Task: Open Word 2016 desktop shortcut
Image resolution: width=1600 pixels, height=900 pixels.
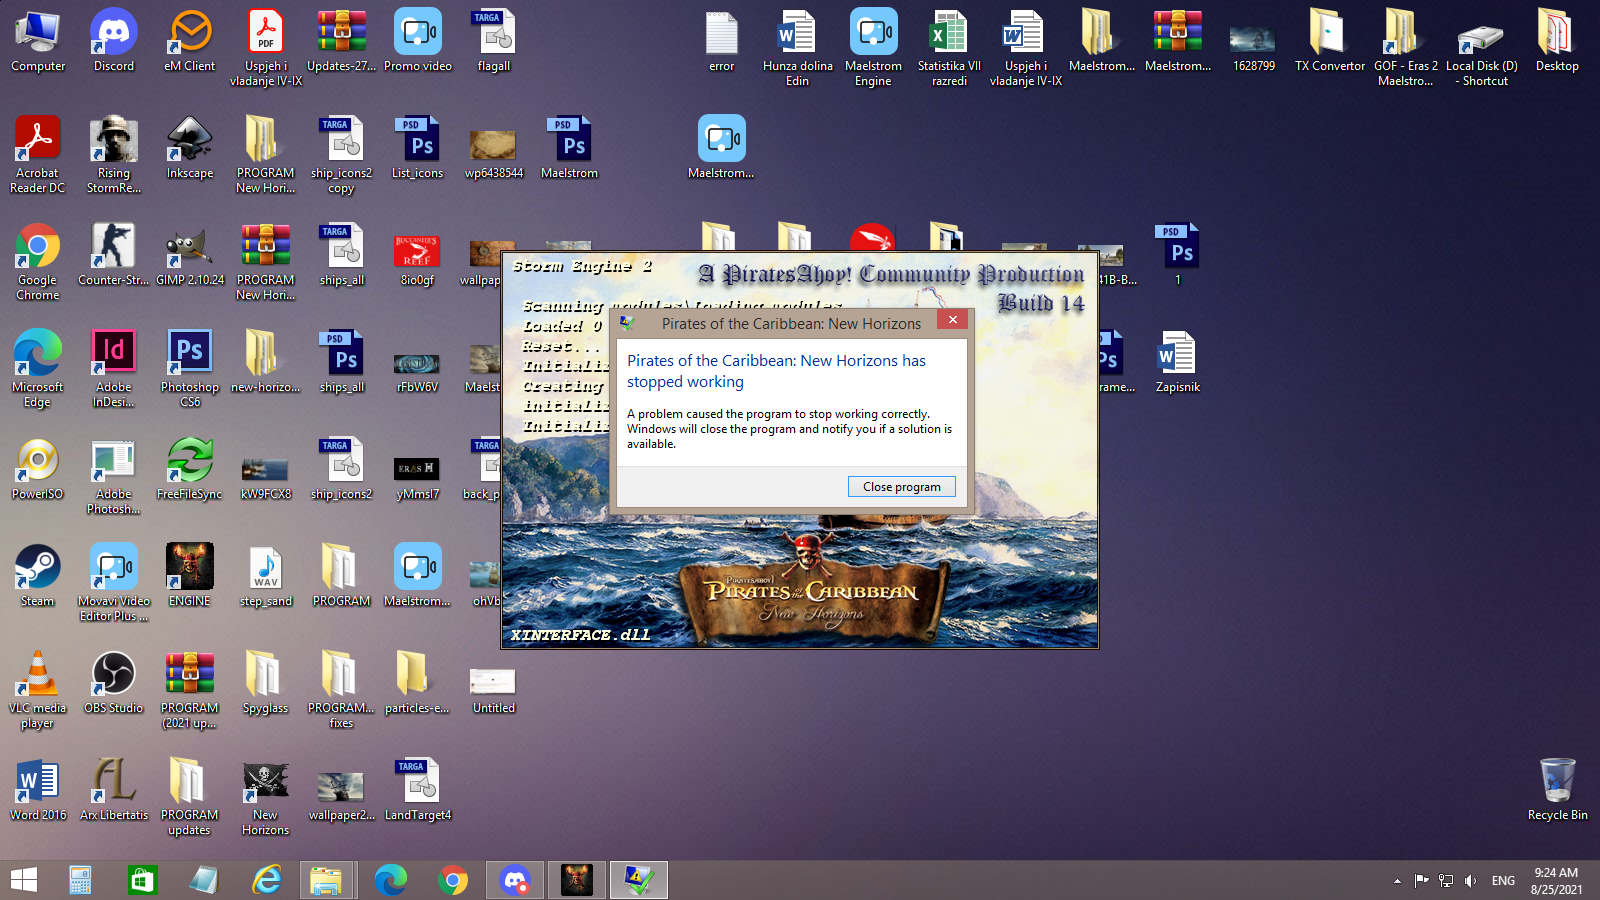Action: pos(38,790)
